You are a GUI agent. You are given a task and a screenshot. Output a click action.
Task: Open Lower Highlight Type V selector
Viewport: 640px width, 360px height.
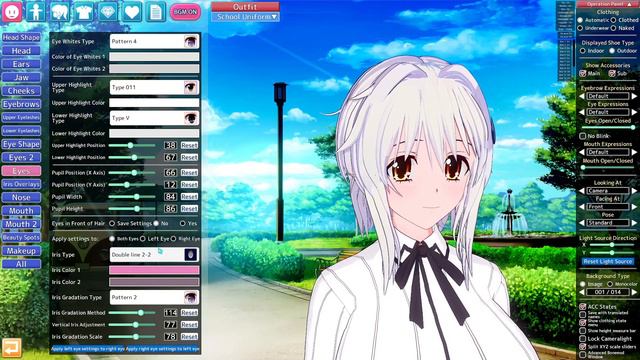click(154, 118)
